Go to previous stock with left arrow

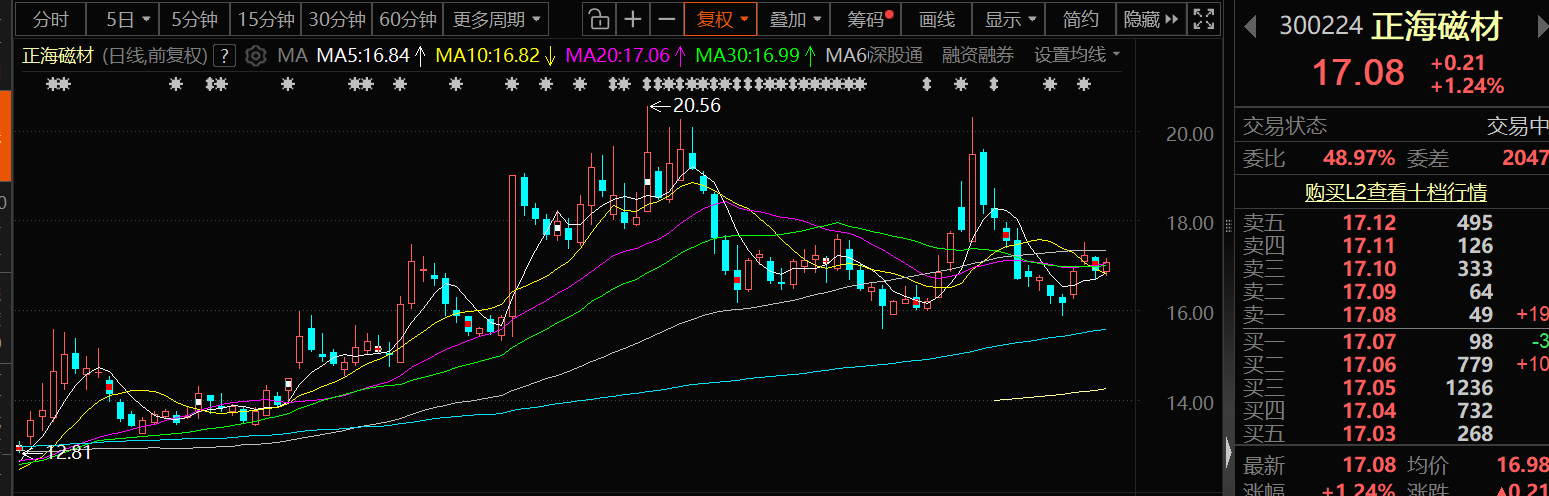[1248, 28]
